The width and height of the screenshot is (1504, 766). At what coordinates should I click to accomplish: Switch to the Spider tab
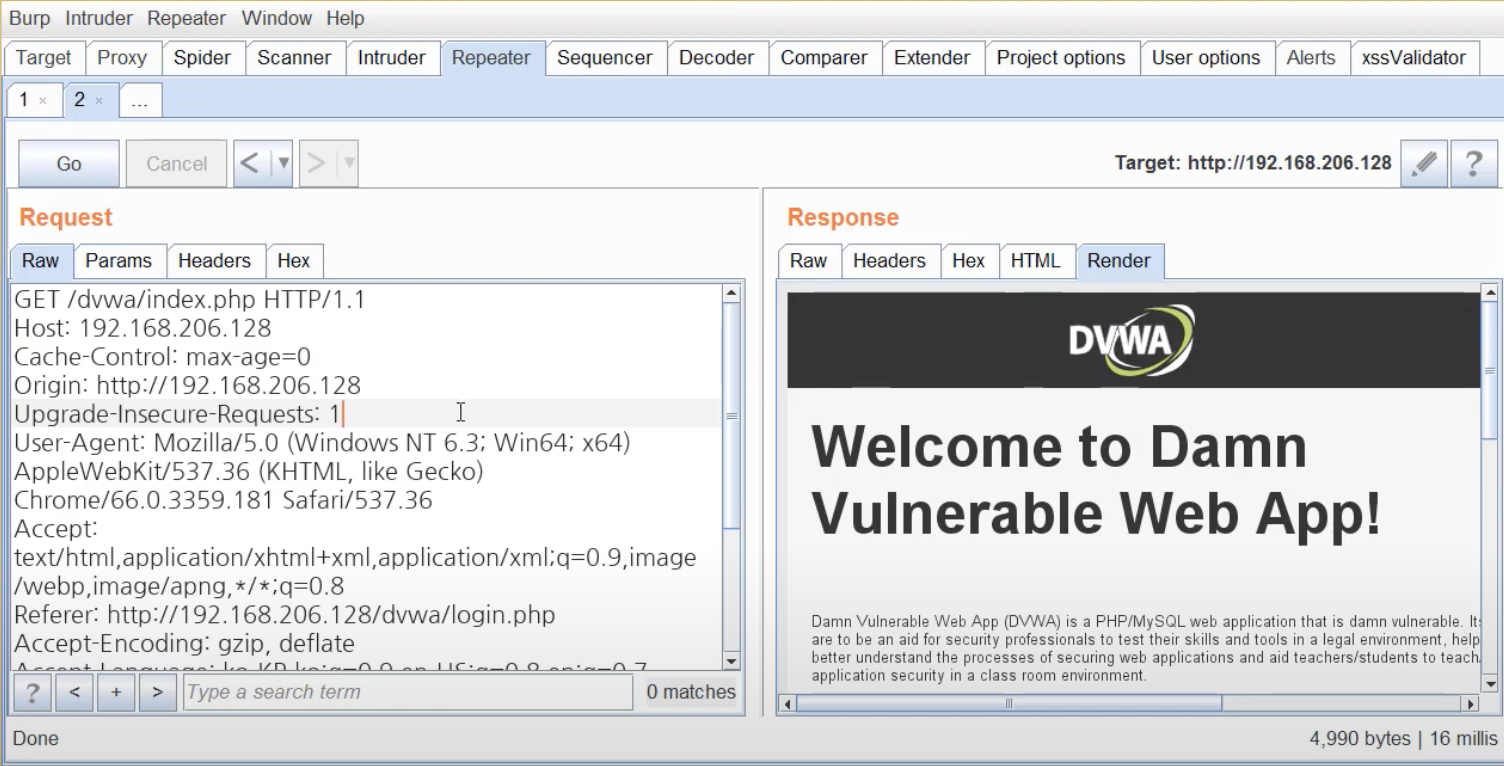tap(202, 58)
